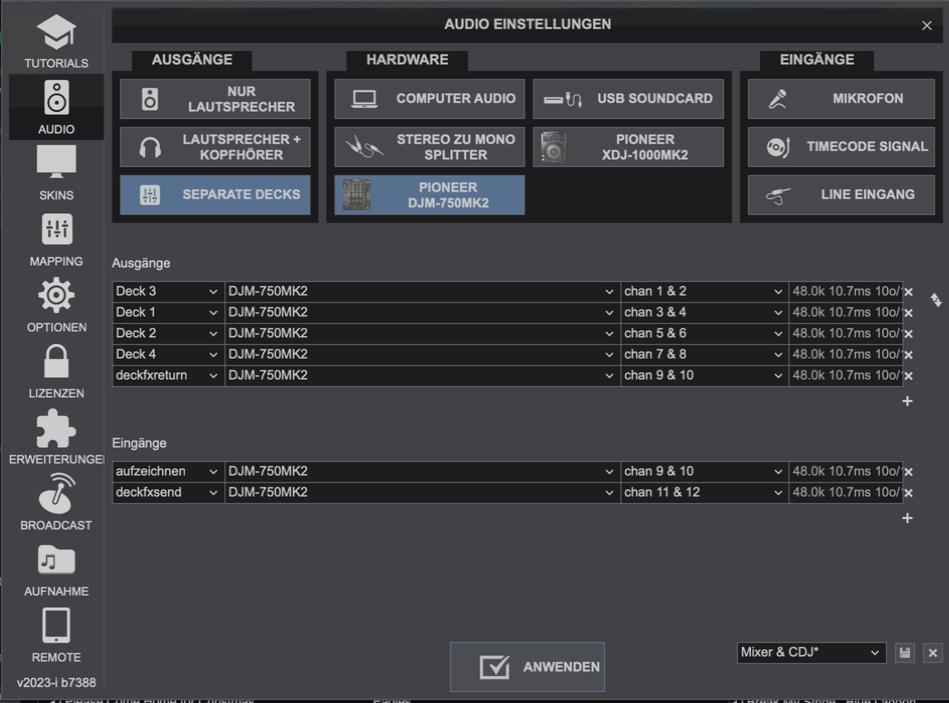
Task: Enable Mikrofon input
Action: (x=841, y=99)
